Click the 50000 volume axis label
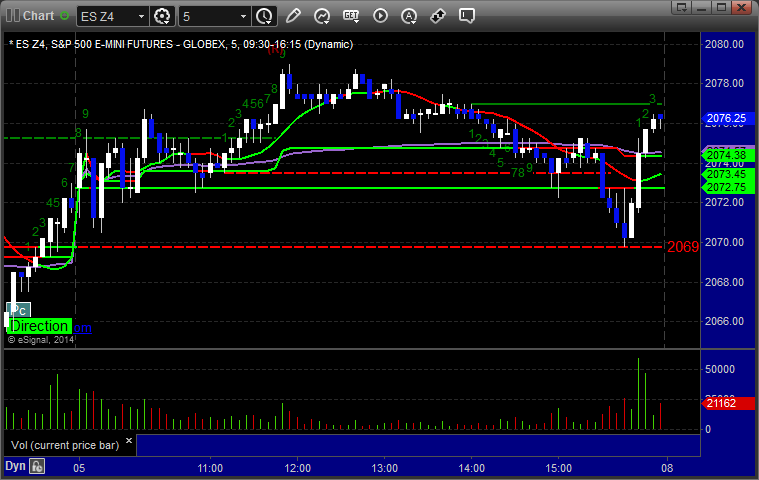This screenshot has height=480, width=759. point(720,369)
